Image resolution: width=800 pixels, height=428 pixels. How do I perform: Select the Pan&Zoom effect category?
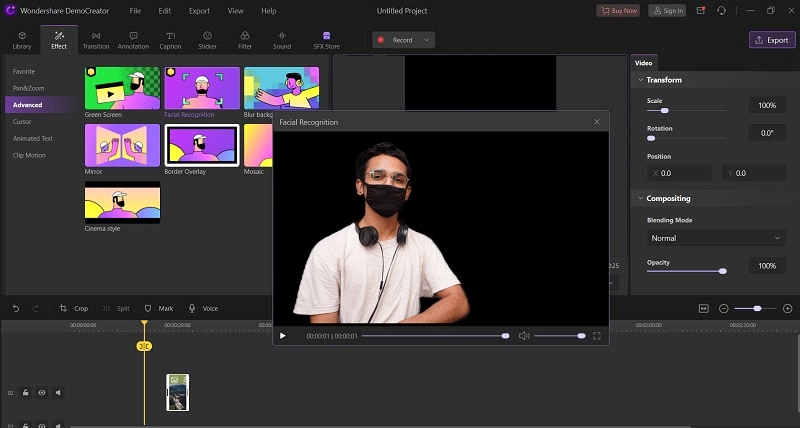[29, 88]
